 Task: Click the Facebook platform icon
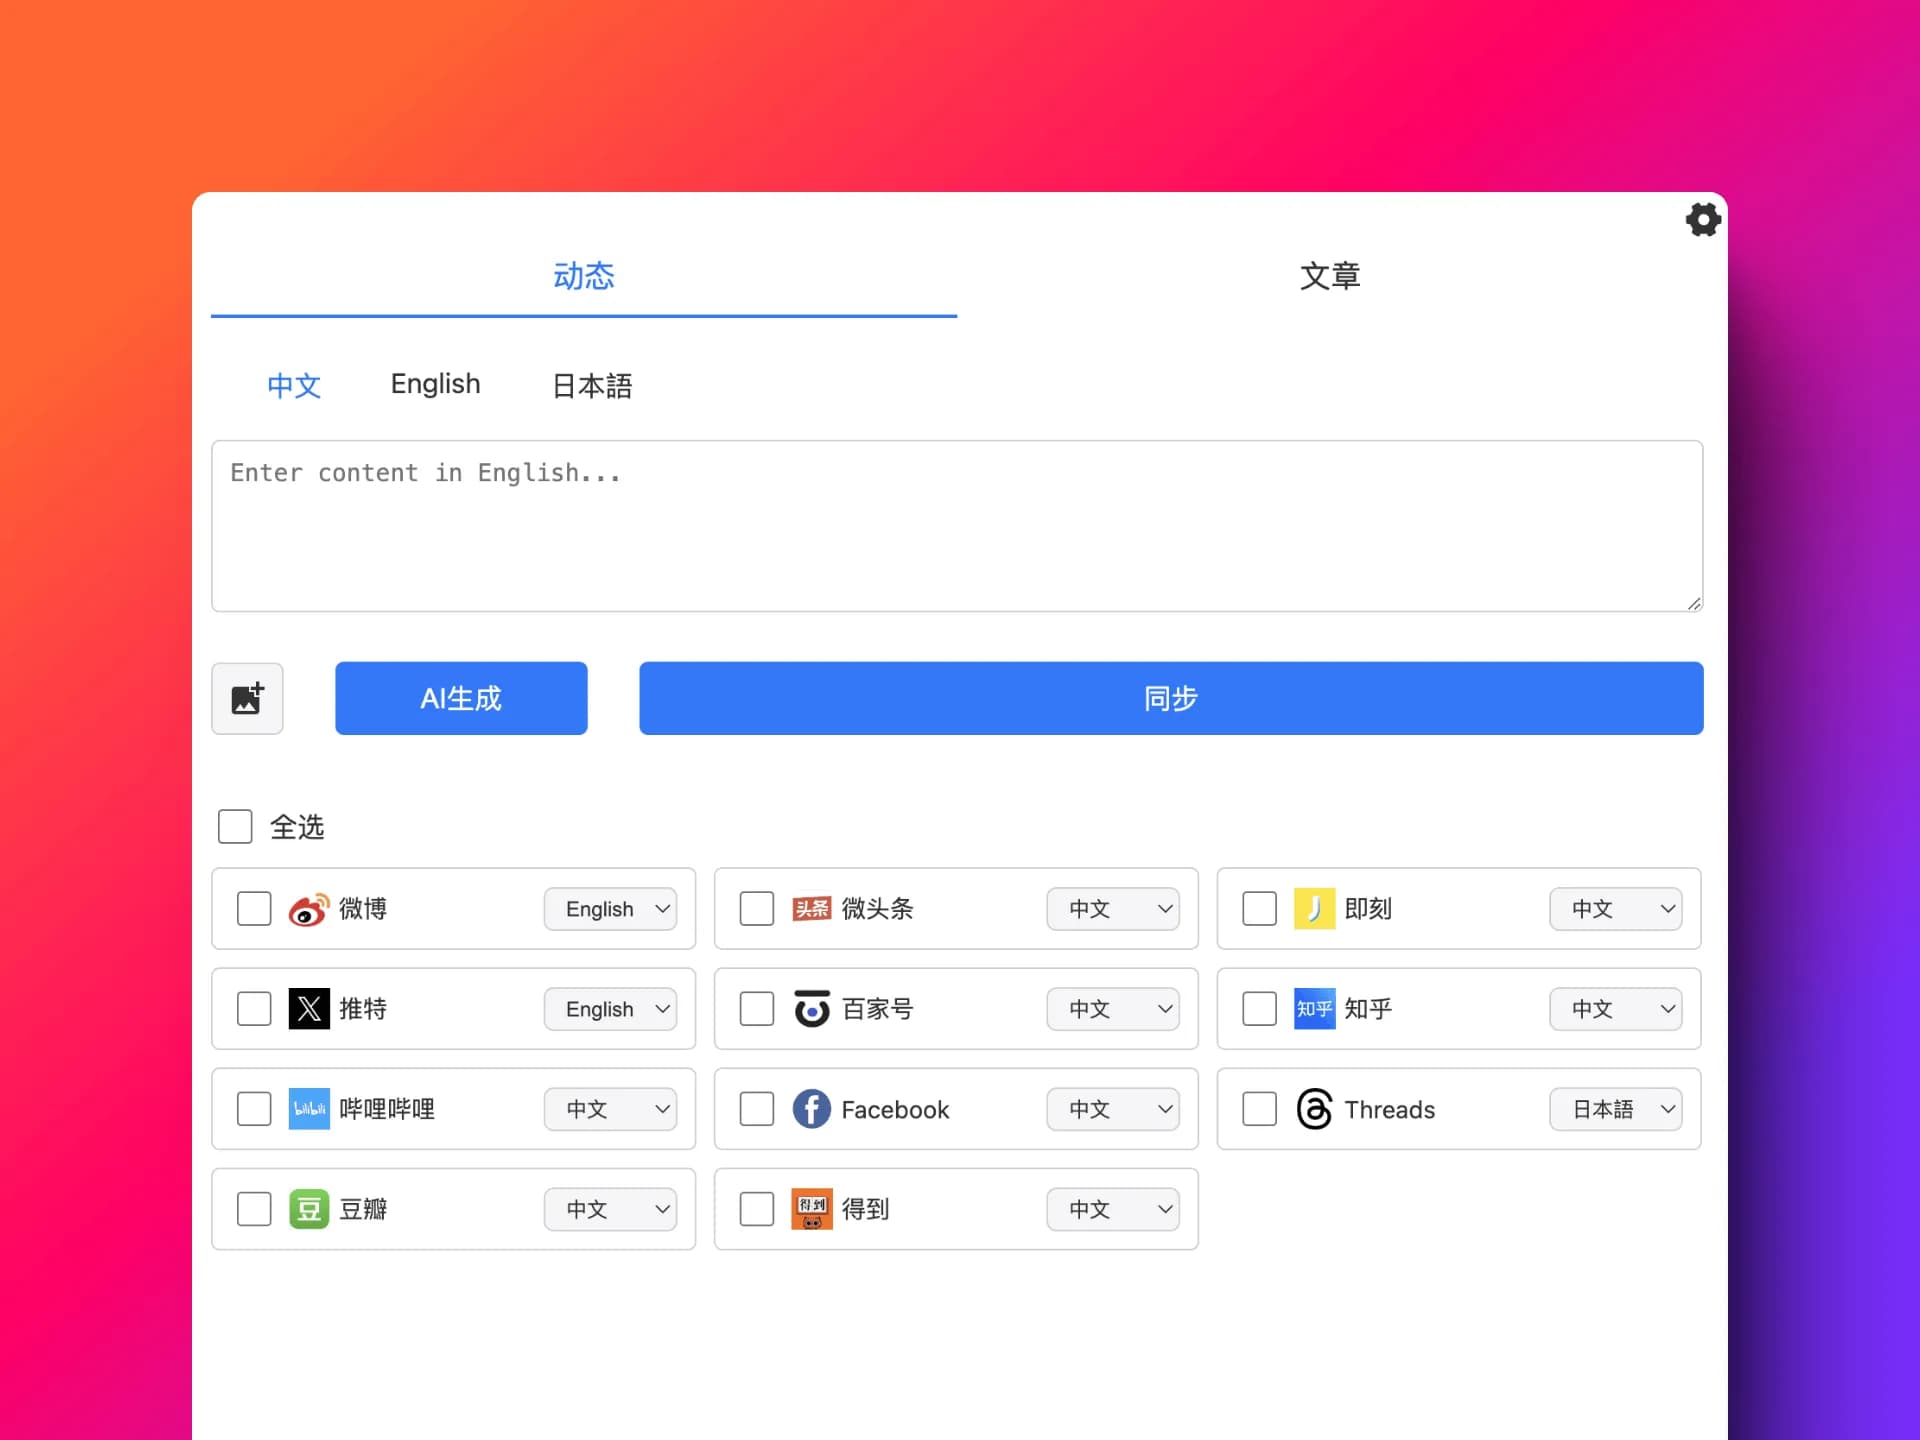tap(810, 1109)
